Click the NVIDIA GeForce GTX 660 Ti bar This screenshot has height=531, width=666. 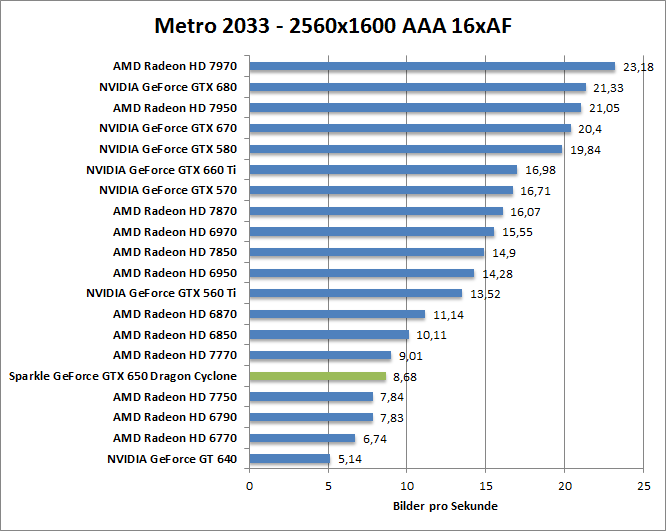point(382,170)
